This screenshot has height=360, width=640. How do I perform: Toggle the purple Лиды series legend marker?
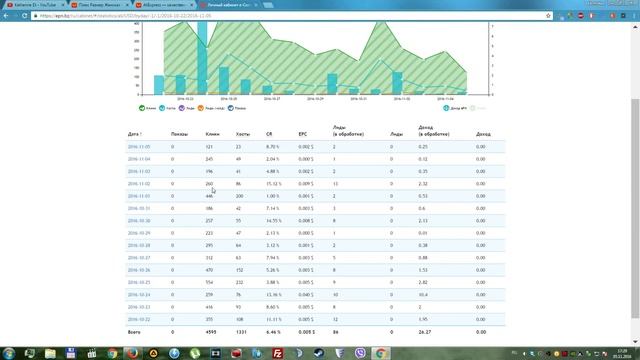182,108
